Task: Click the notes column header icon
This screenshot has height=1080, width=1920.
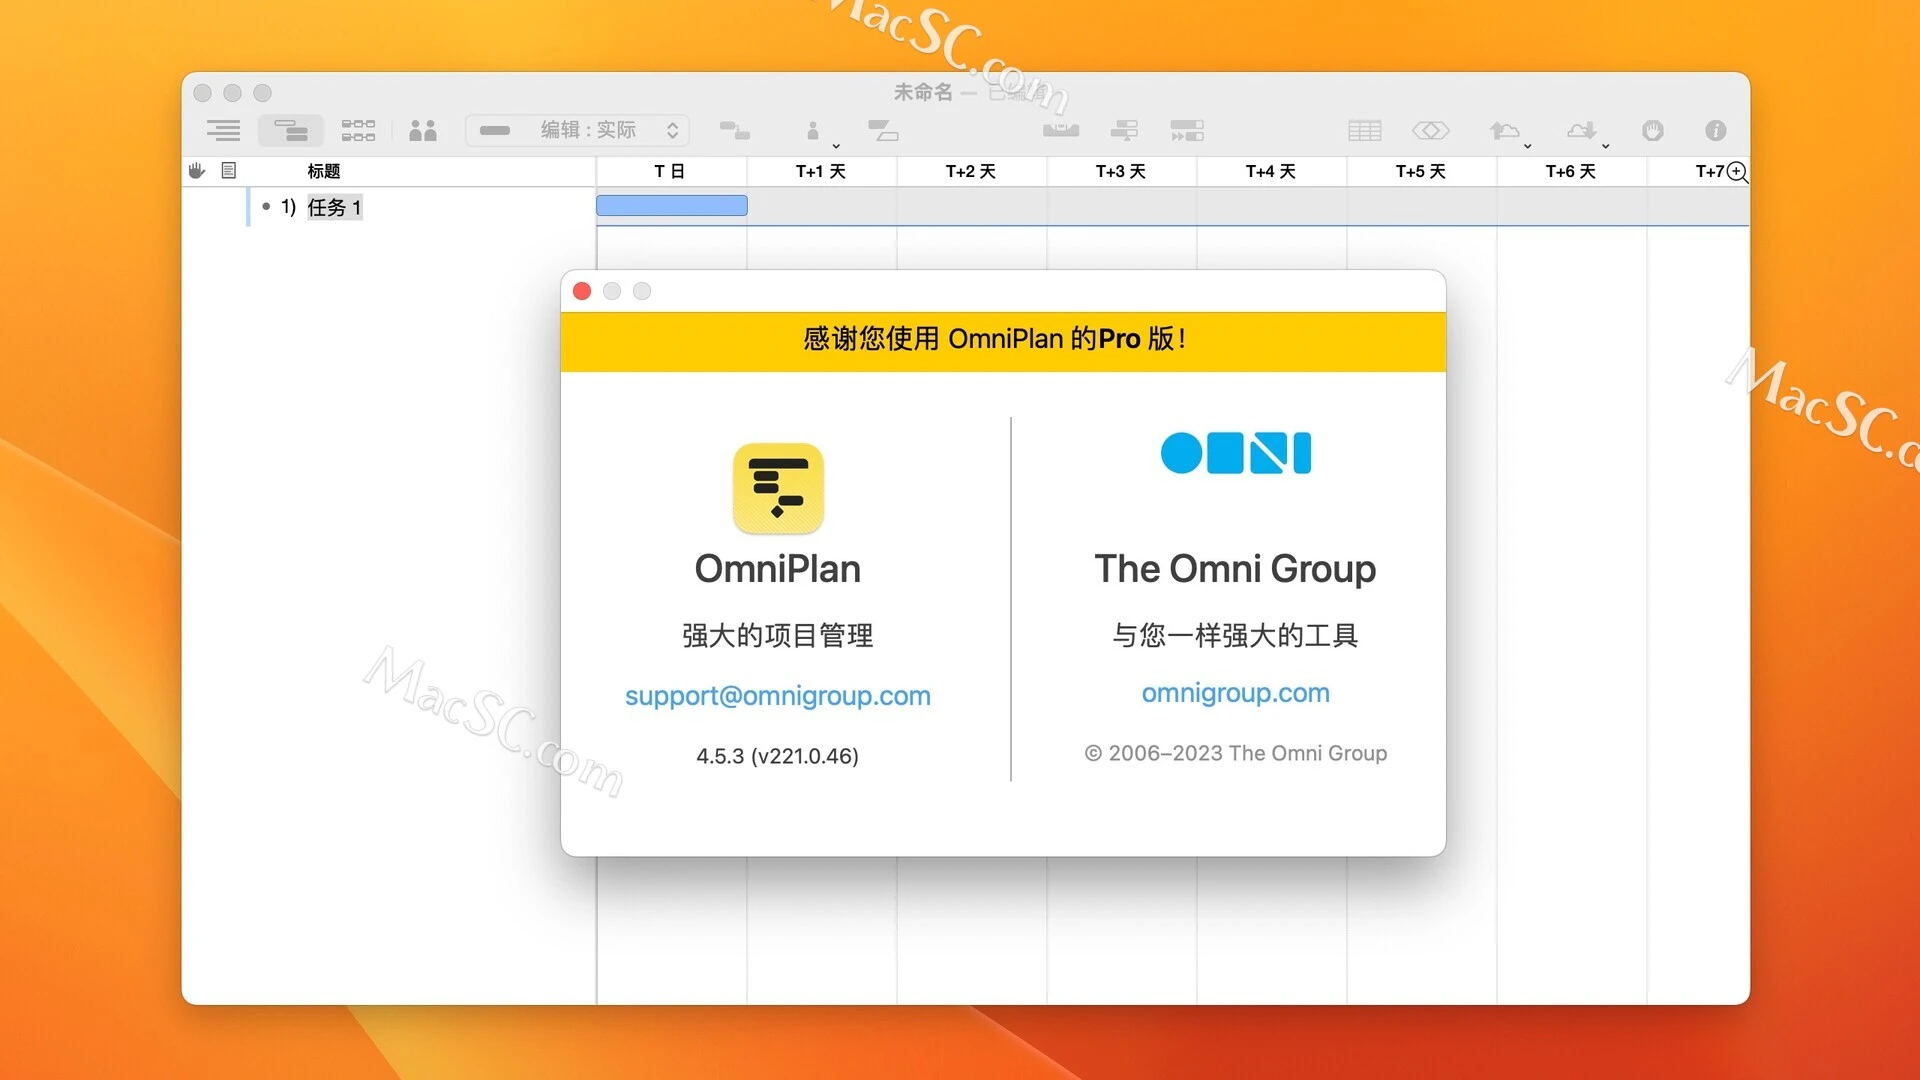Action: 229,171
